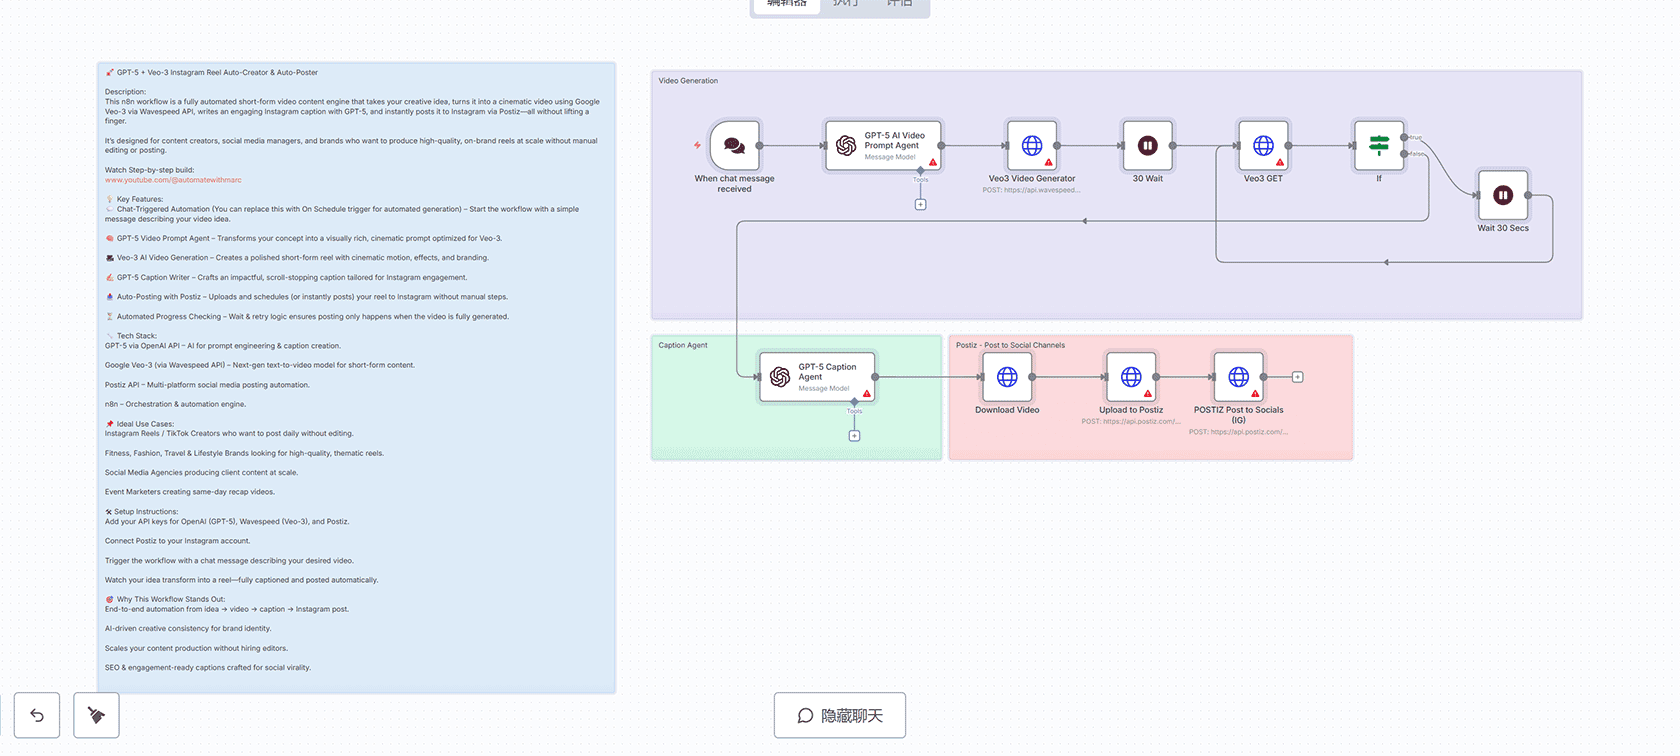
Task: Click the undo arrow button
Action: coord(37,715)
